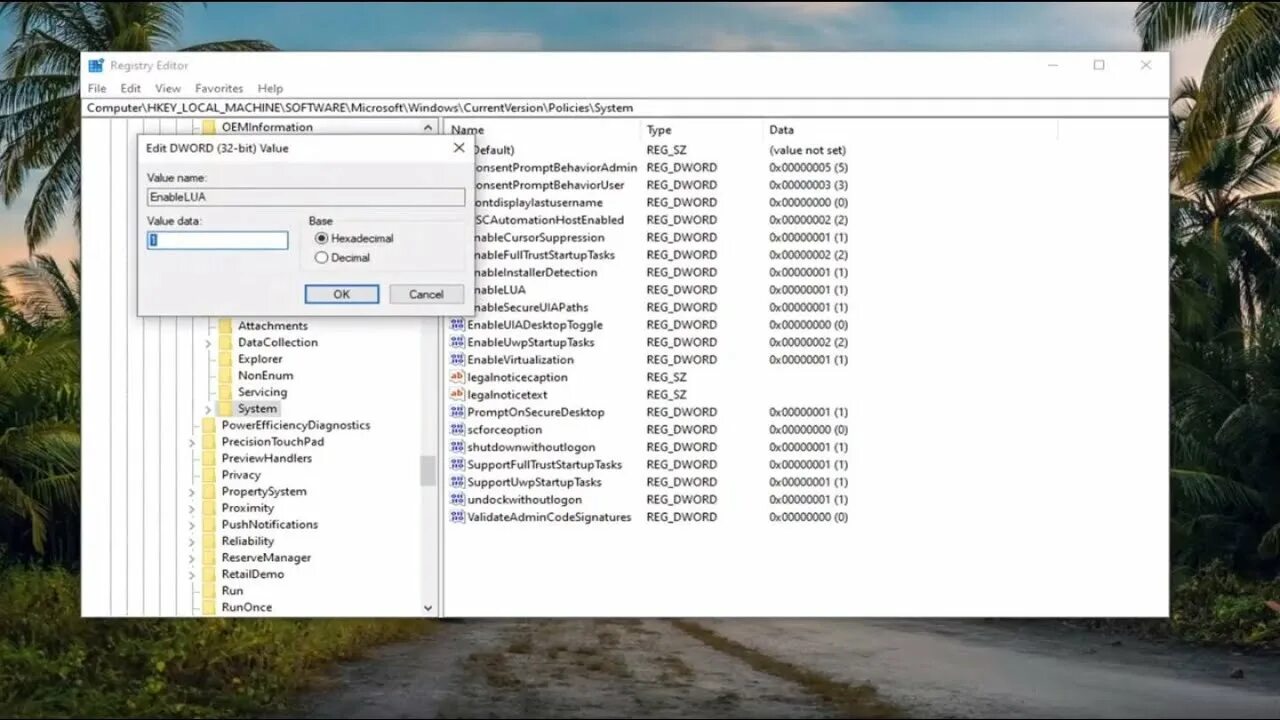Open the Edit menu
This screenshot has height=720, width=1280.
[131, 88]
